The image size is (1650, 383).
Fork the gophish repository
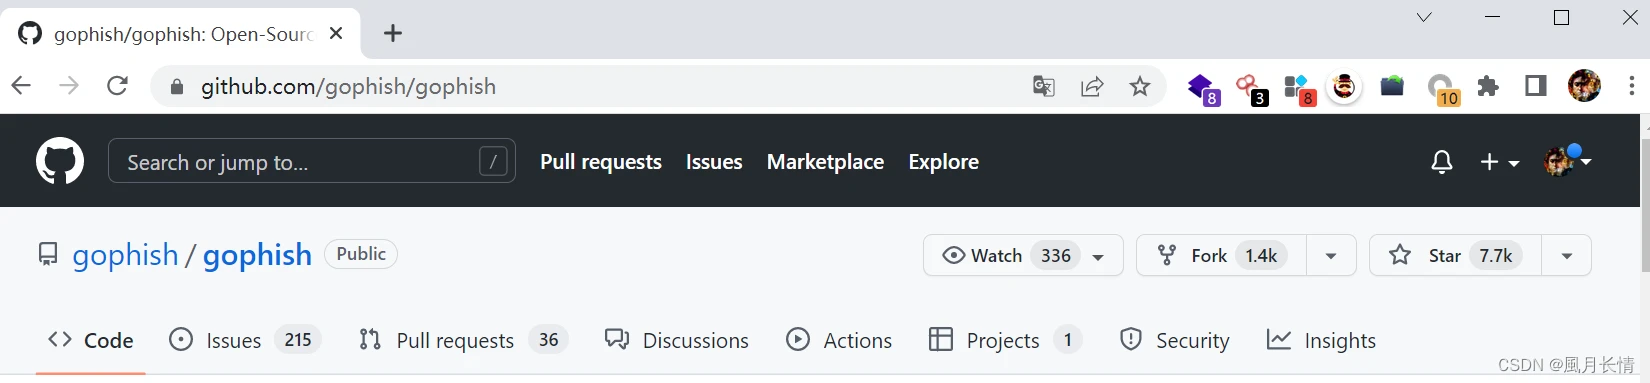[x=1221, y=255]
